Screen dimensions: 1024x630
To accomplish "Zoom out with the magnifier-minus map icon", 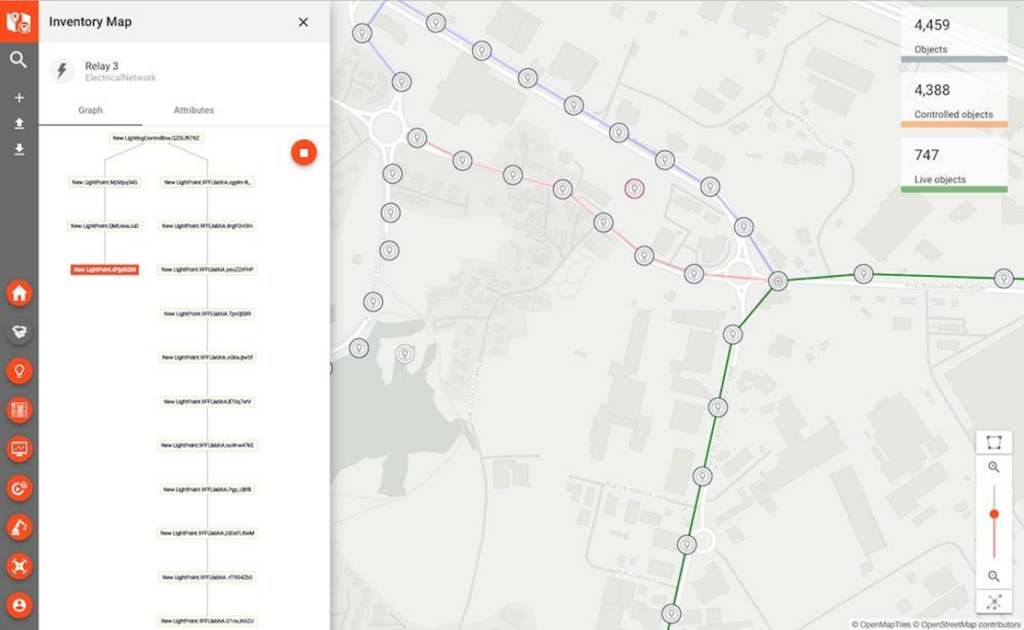I will tap(995, 576).
